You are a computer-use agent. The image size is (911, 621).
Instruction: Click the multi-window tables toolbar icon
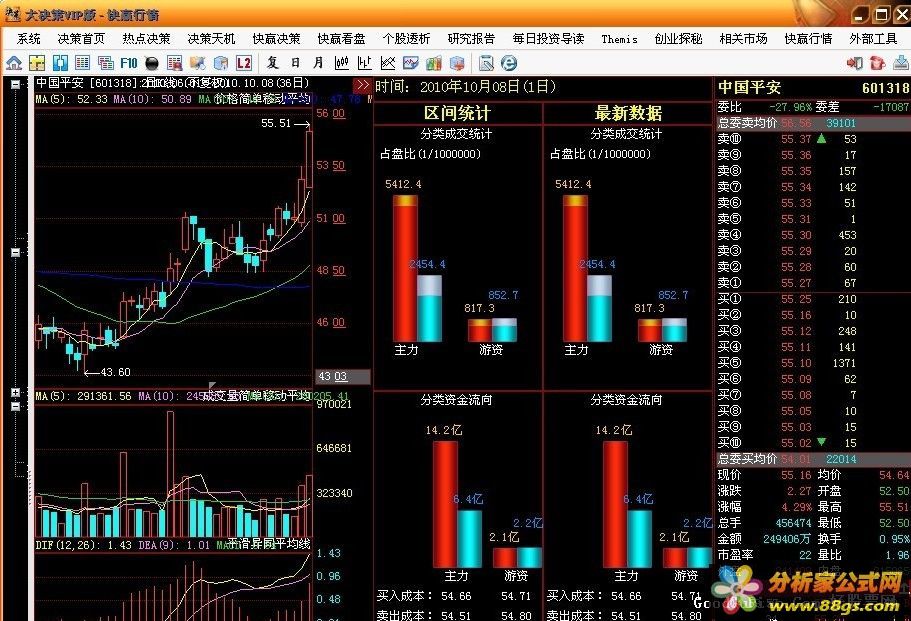pos(106,63)
